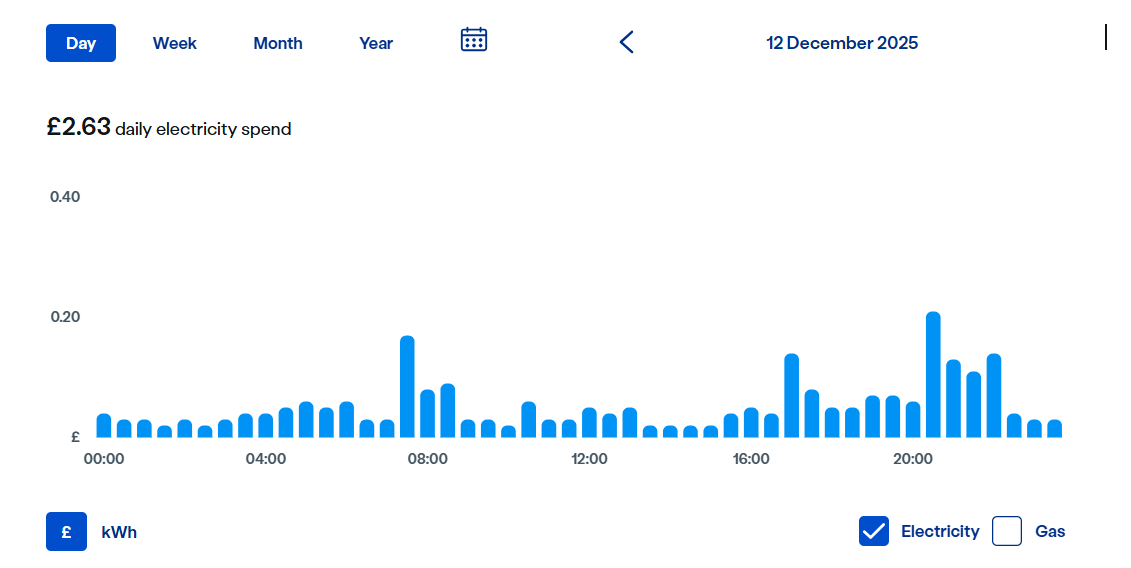Select the Day view tab
This screenshot has height=568, width=1131.
[81, 43]
